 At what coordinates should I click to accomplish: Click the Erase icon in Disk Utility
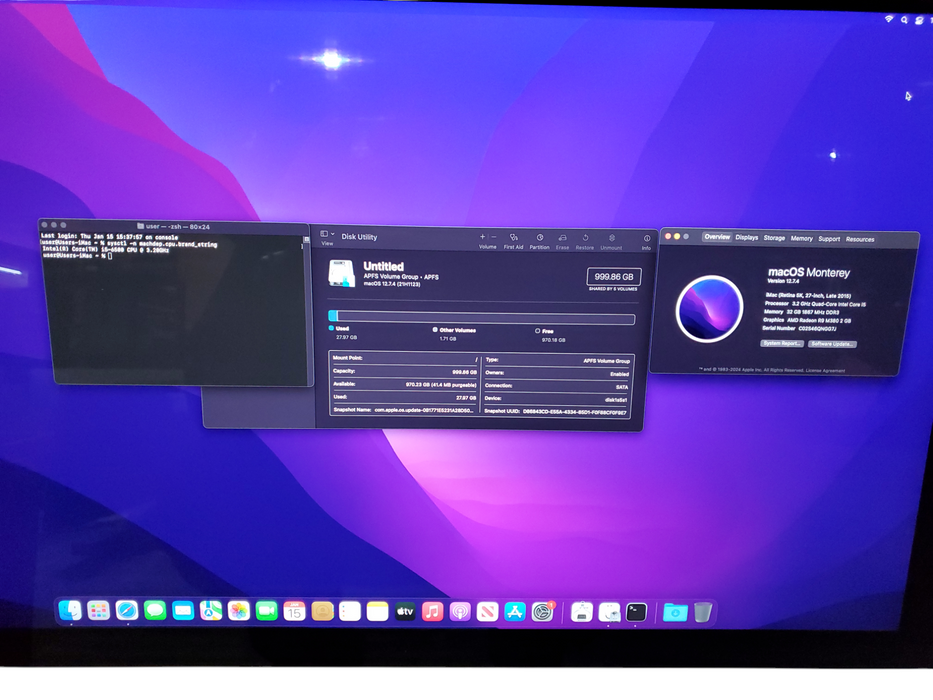562,238
